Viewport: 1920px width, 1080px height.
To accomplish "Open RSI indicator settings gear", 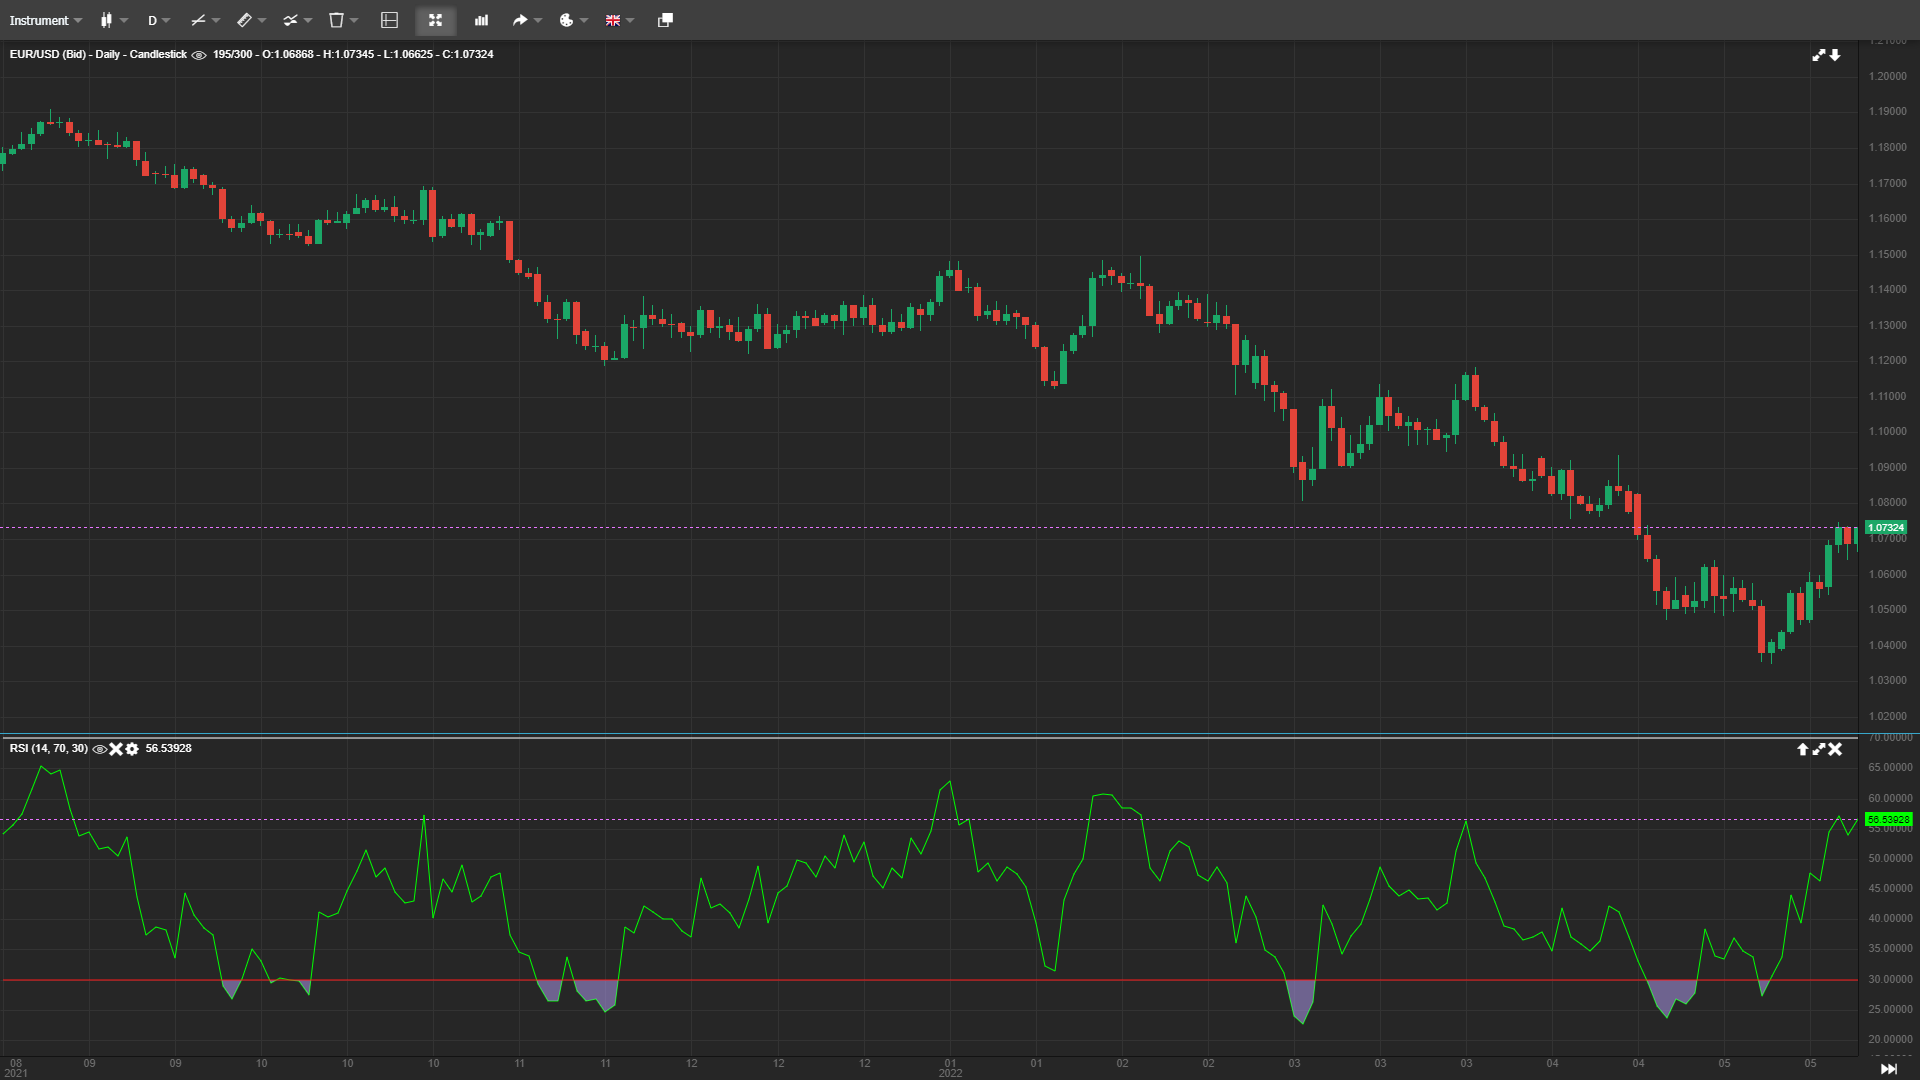I will point(132,749).
